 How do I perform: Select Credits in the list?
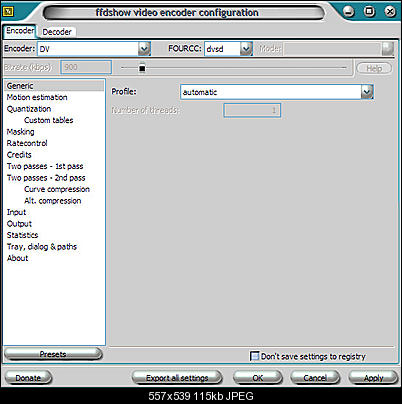pos(19,155)
